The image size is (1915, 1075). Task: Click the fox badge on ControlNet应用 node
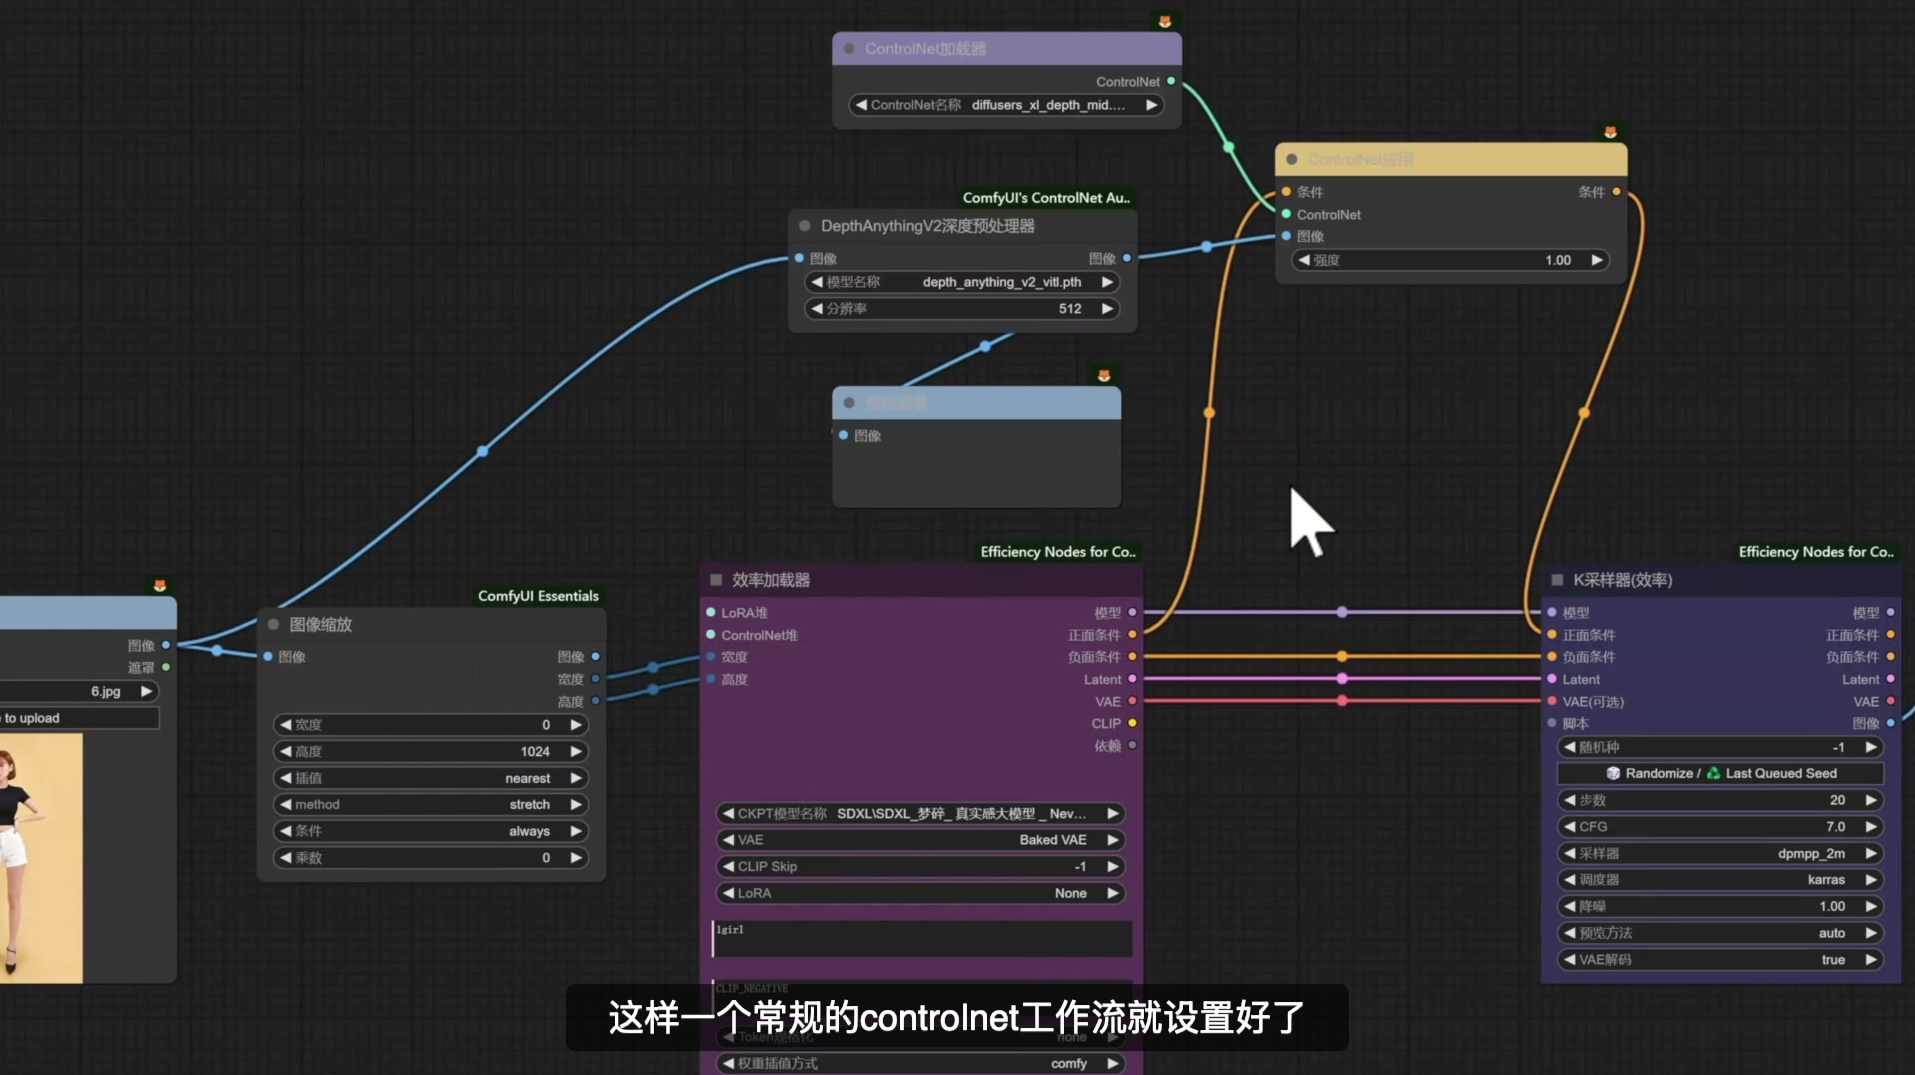tap(1609, 132)
